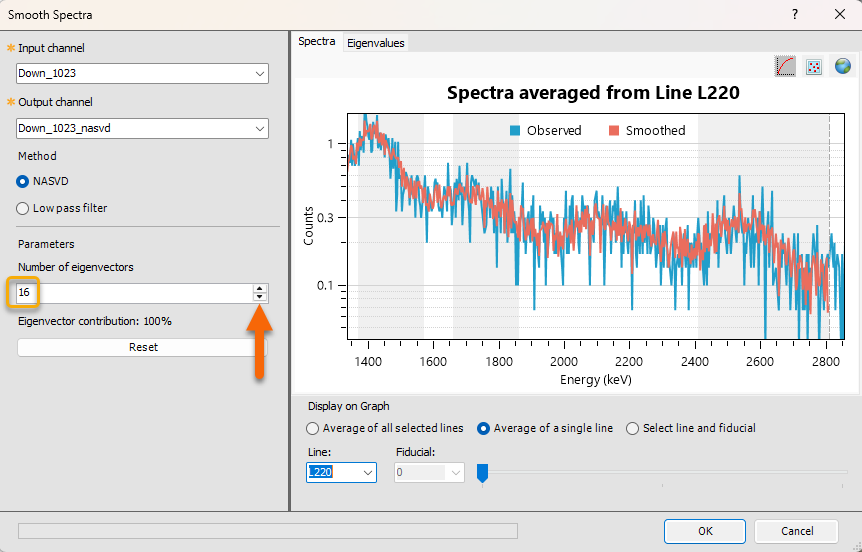862x552 pixels.
Task: Click the red curve graph icon
Action: [x=786, y=66]
